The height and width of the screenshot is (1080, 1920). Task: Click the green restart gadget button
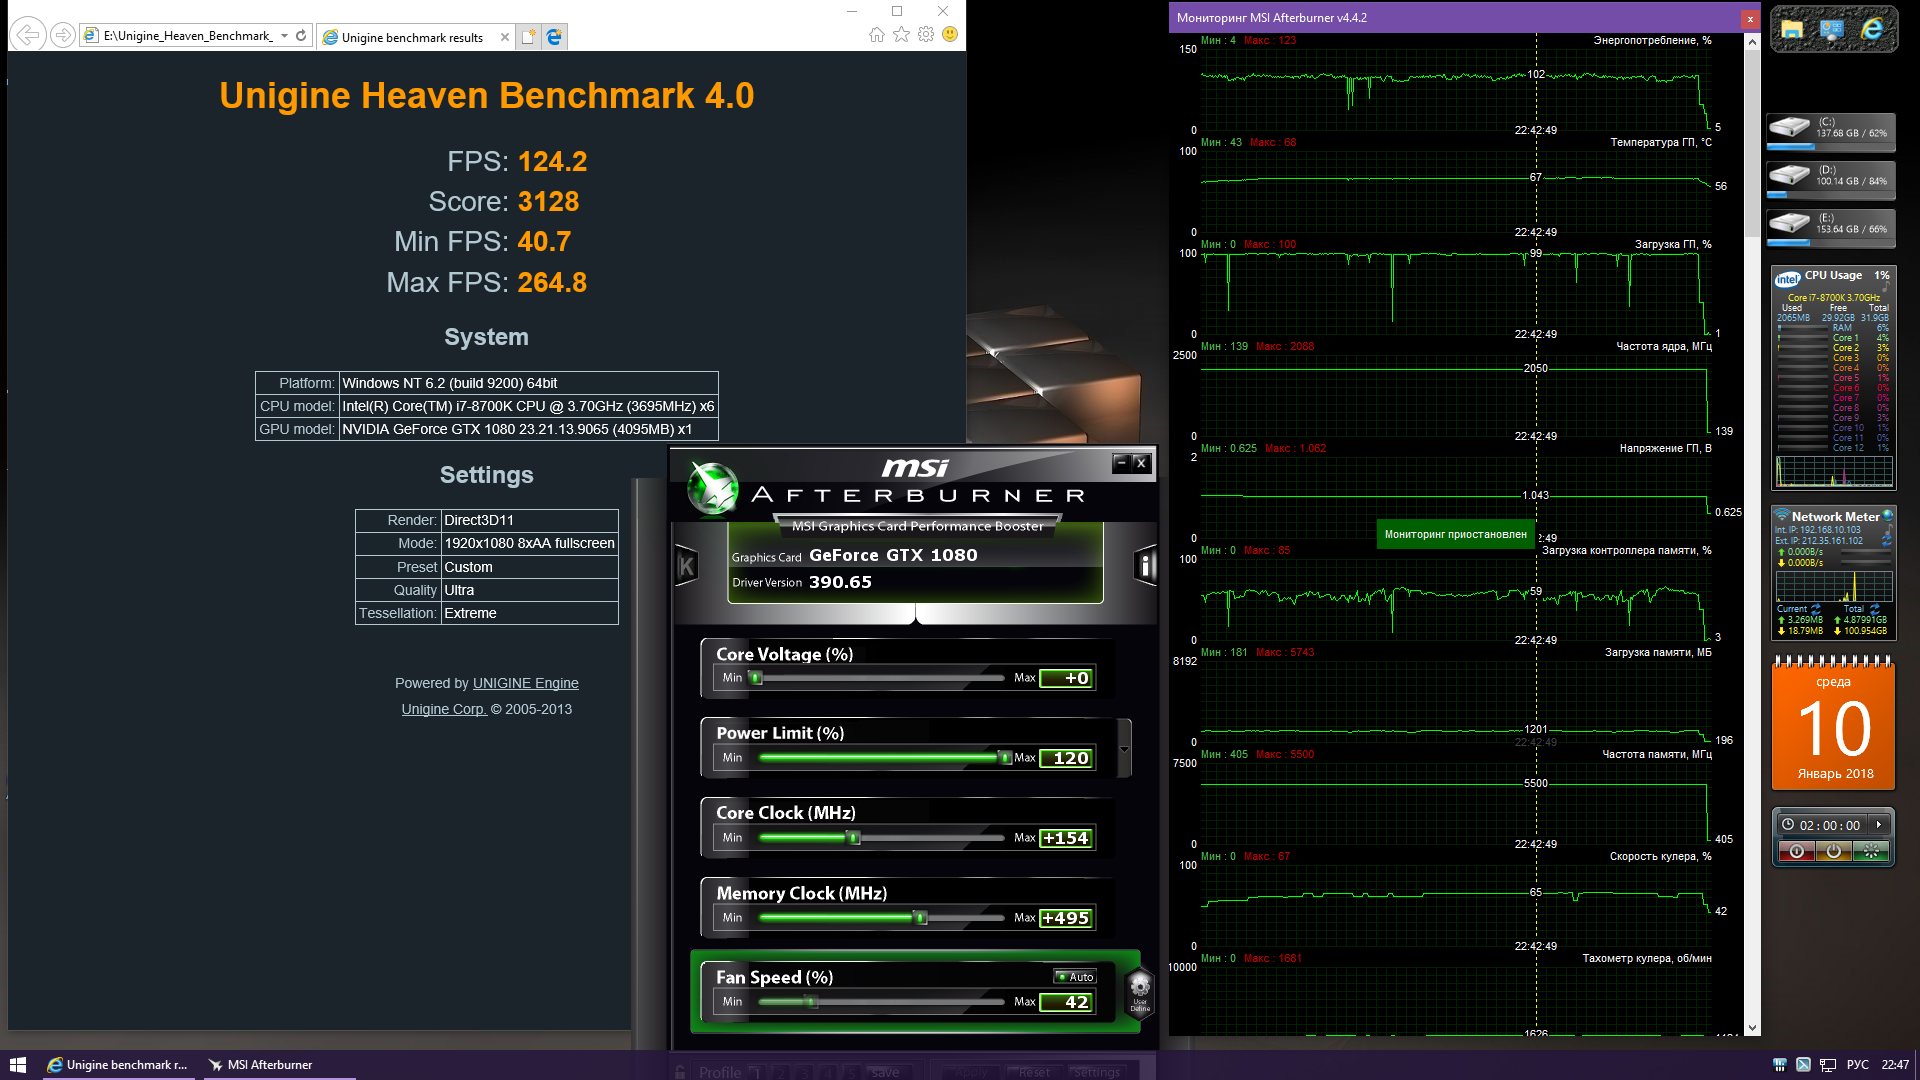click(1870, 851)
